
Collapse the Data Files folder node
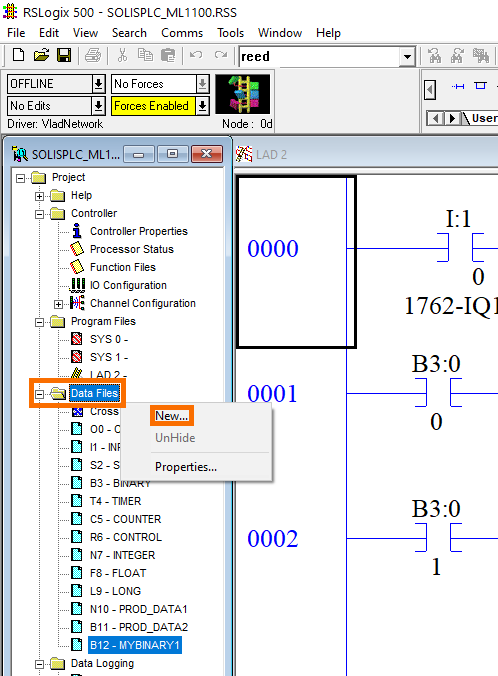39,394
